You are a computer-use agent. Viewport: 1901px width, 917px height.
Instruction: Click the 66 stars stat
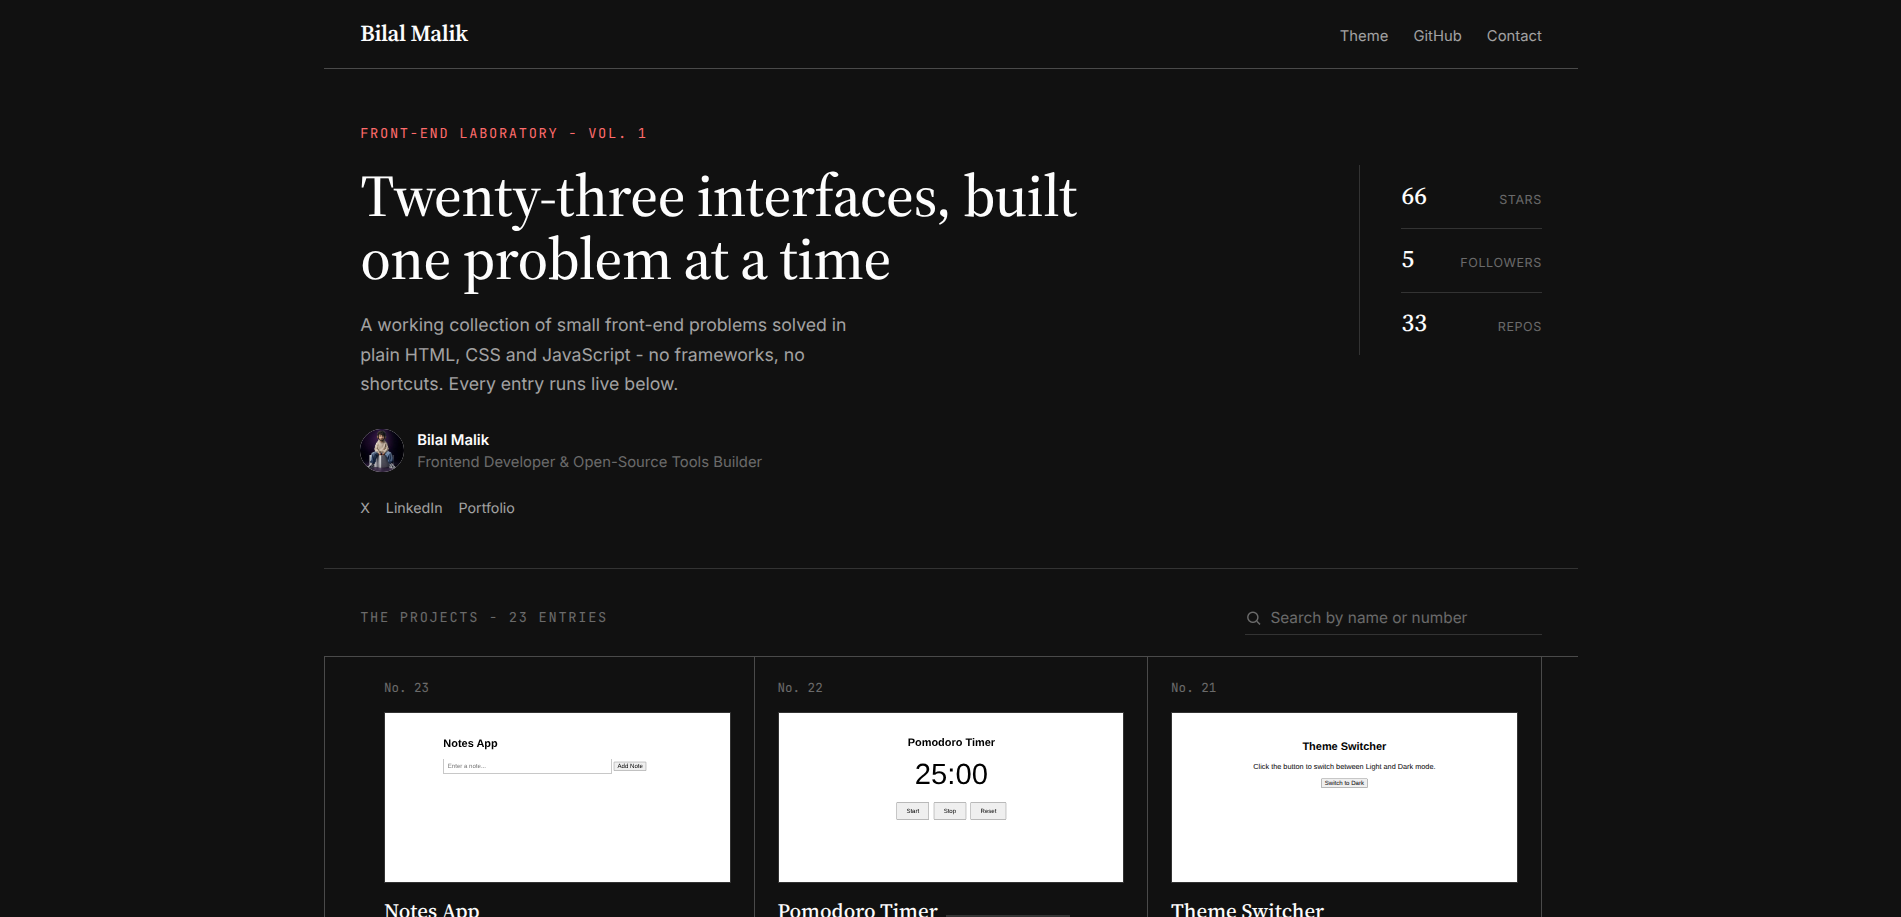[1471, 197]
